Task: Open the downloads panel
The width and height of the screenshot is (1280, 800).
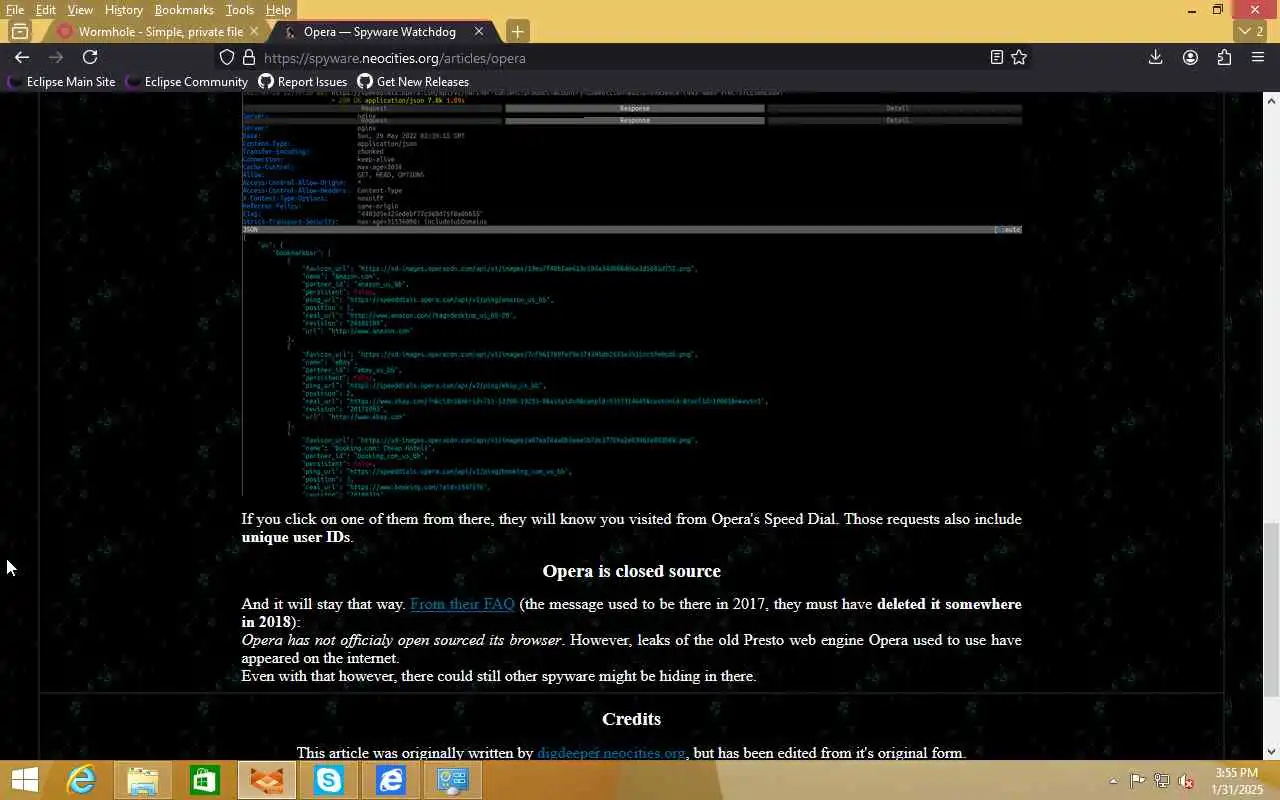Action: click(x=1155, y=58)
